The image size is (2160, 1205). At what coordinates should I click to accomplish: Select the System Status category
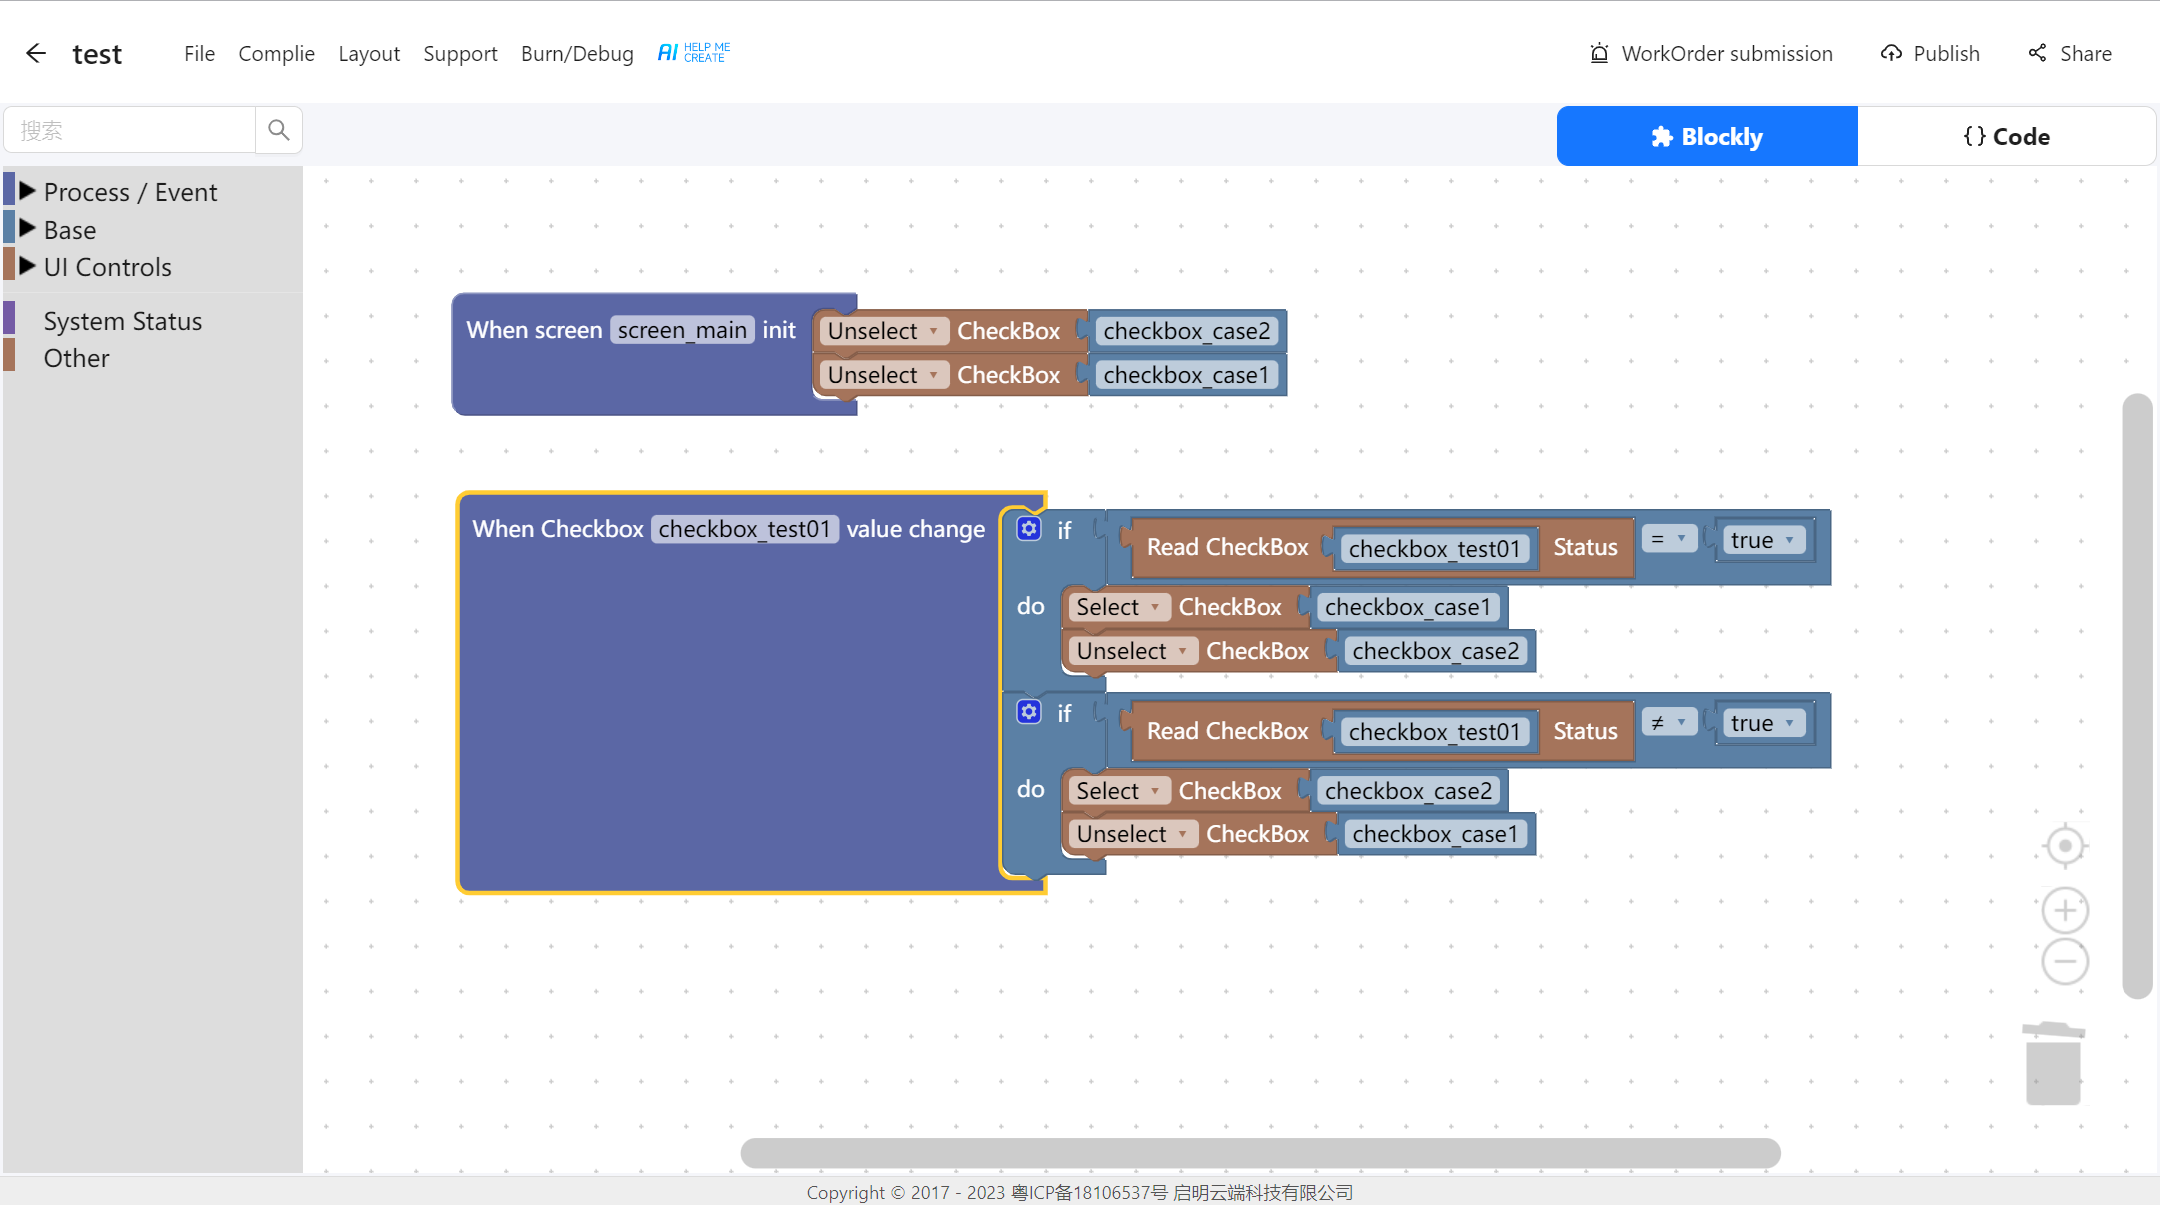[123, 321]
